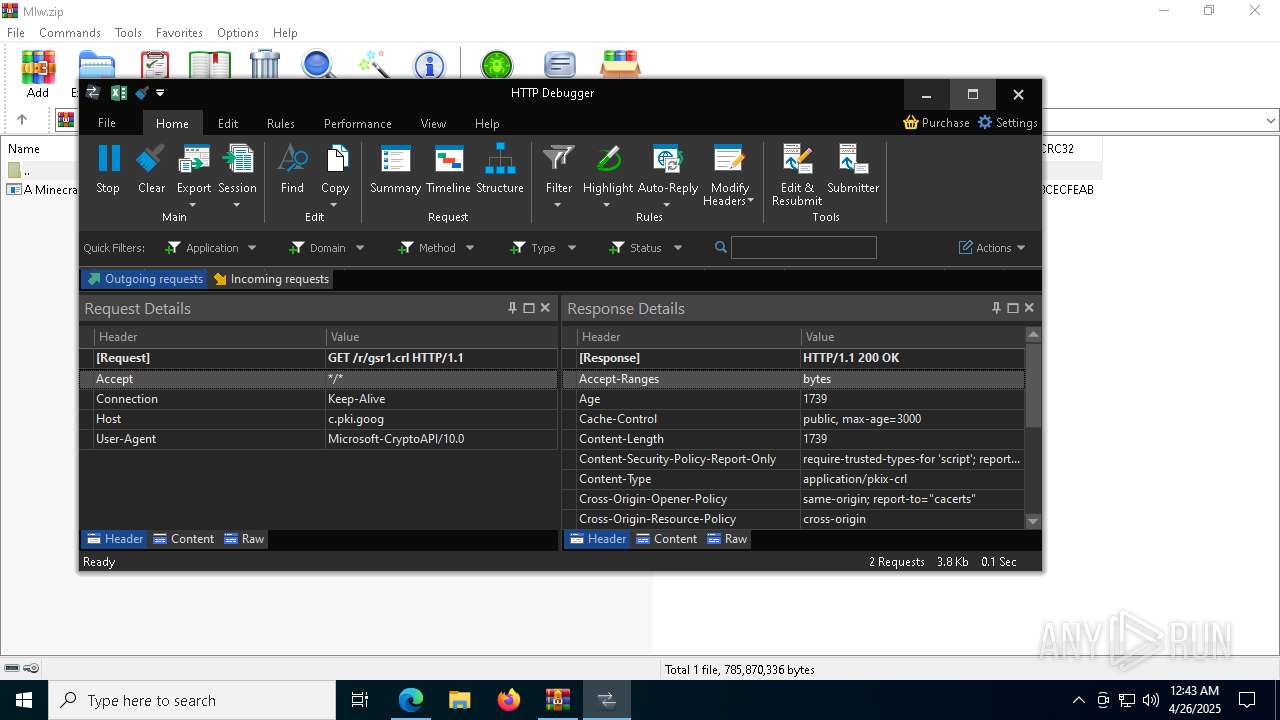Launch the Submitter tool
This screenshot has width=1280, height=720.
(853, 159)
